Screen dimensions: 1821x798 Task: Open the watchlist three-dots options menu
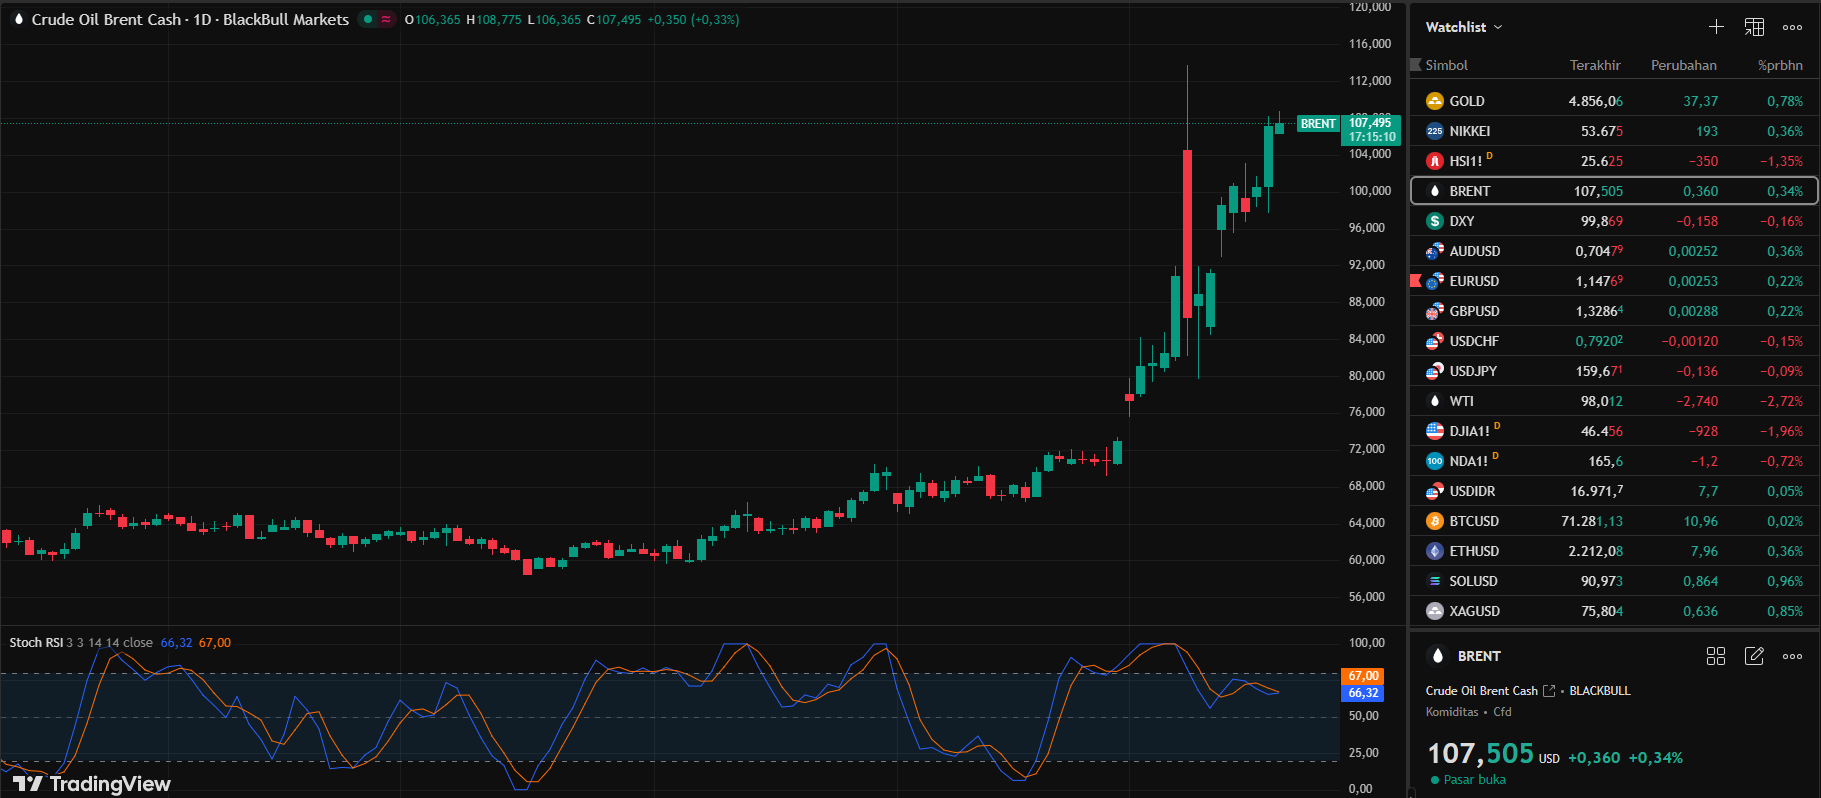click(x=1792, y=27)
